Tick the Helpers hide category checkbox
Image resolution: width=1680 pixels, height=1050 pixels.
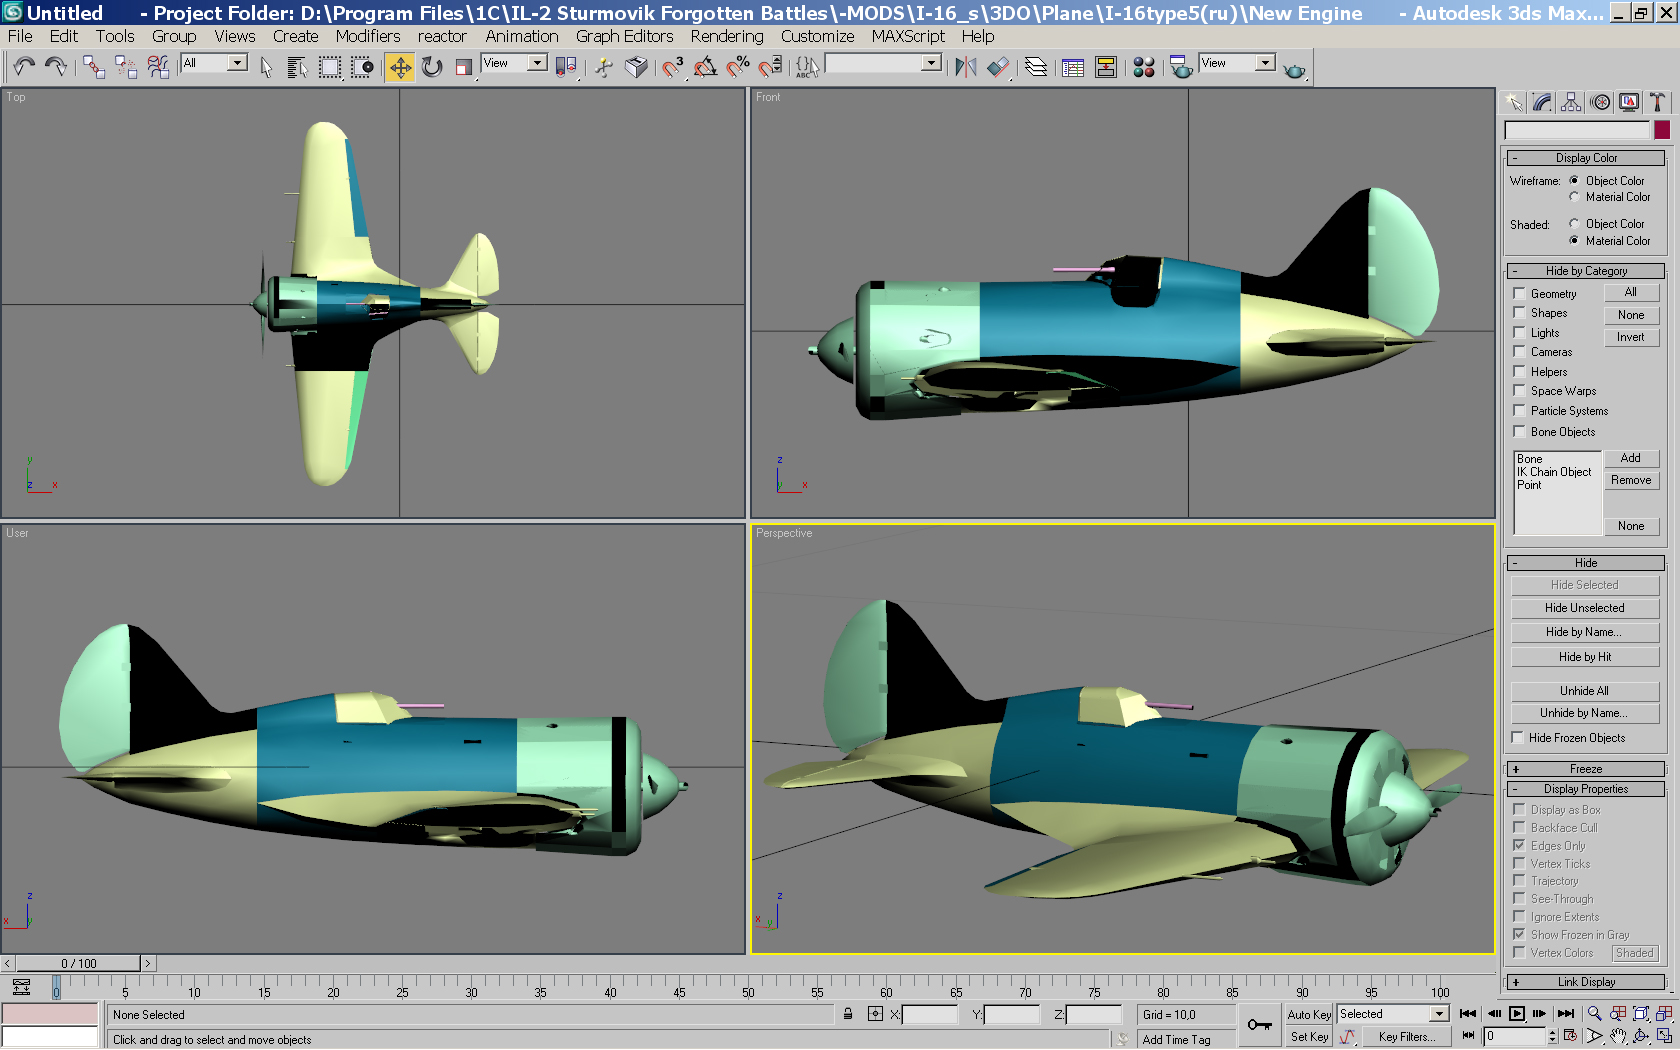1519,371
